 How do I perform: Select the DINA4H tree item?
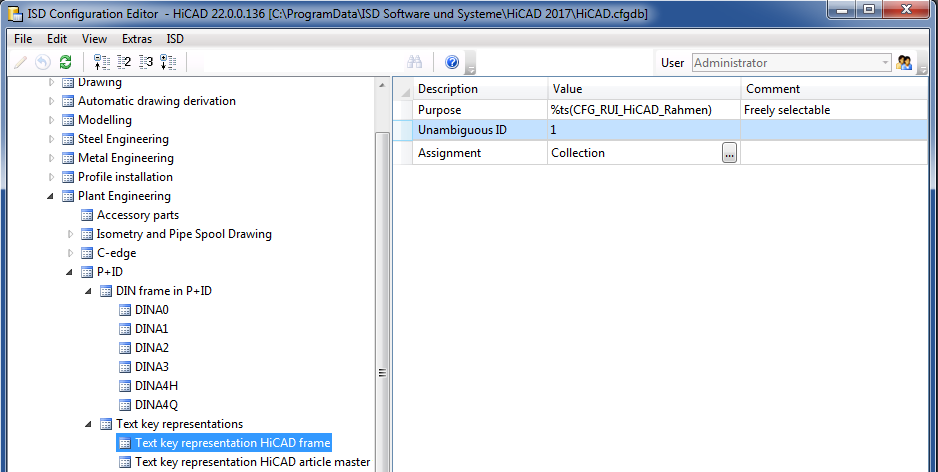coord(156,386)
